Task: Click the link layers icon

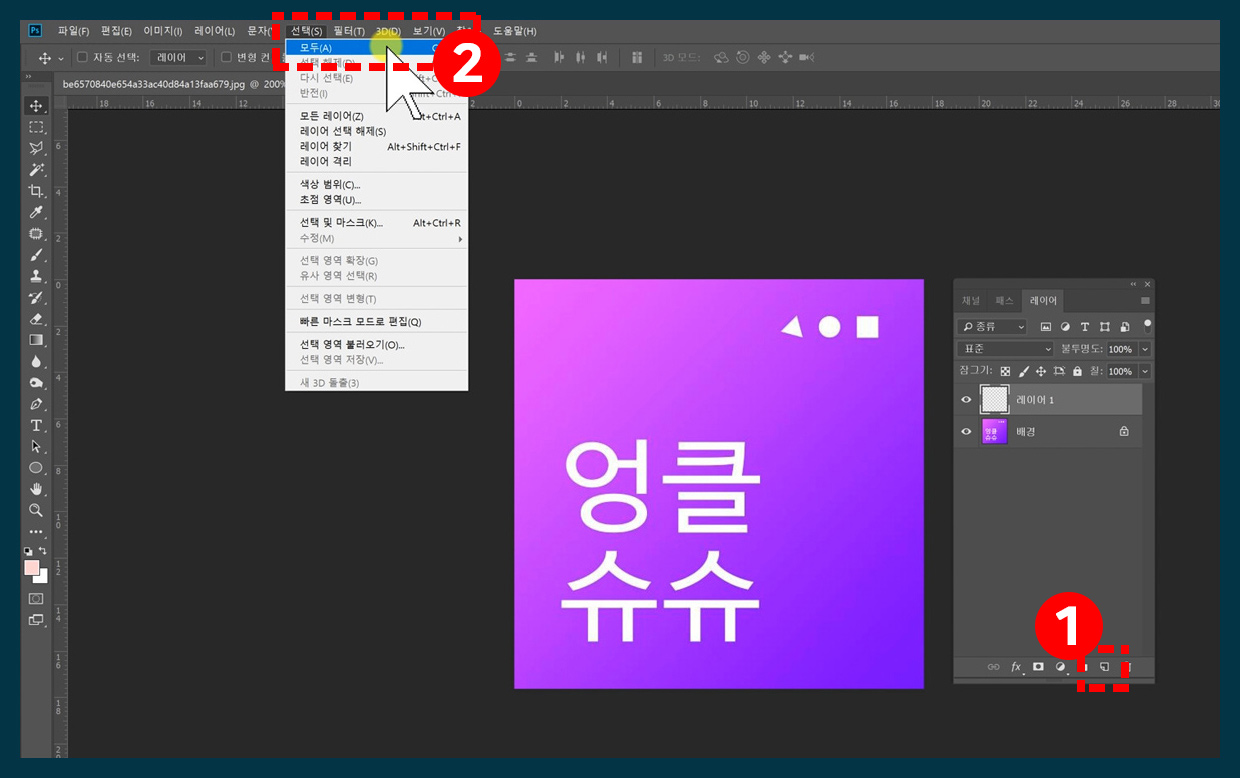Action: tap(993, 667)
